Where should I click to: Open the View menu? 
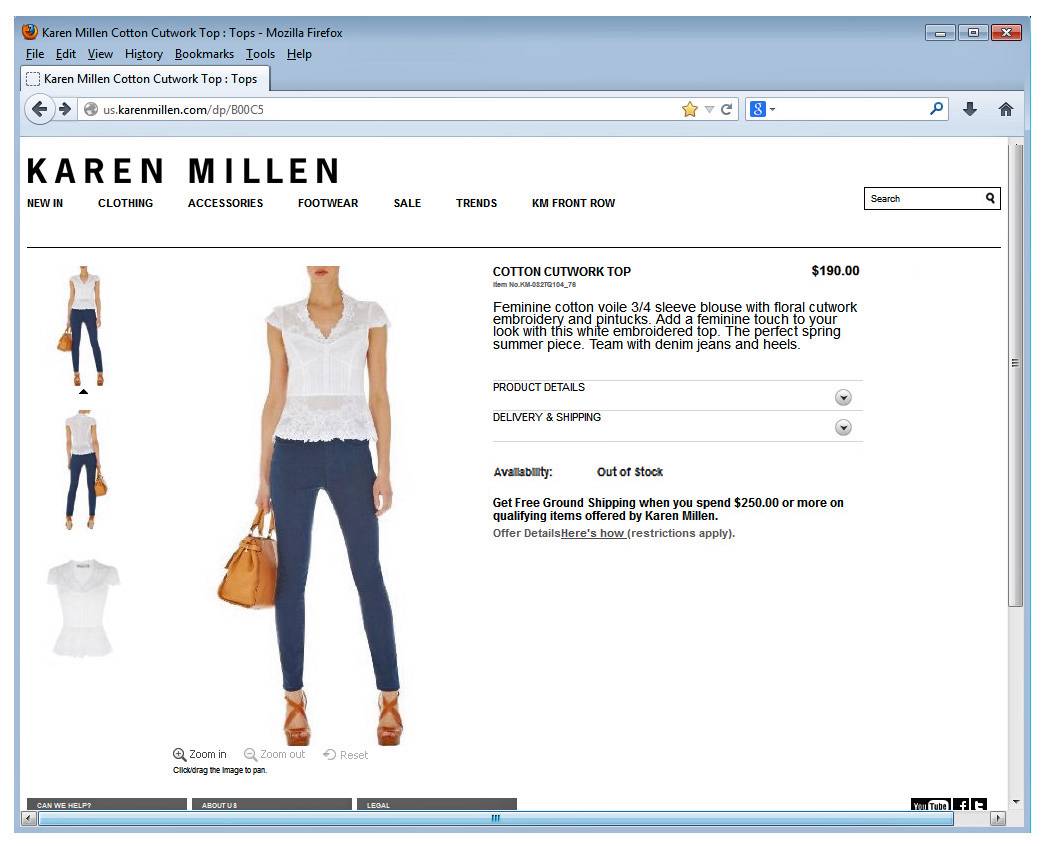(x=100, y=54)
